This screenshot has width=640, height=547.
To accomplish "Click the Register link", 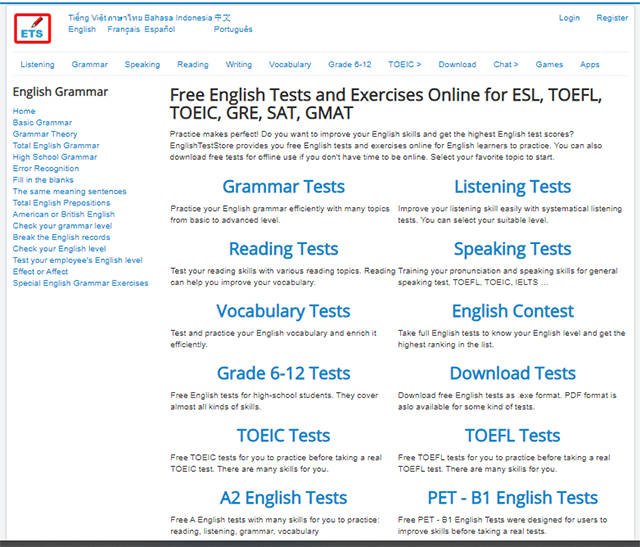I will (612, 18).
